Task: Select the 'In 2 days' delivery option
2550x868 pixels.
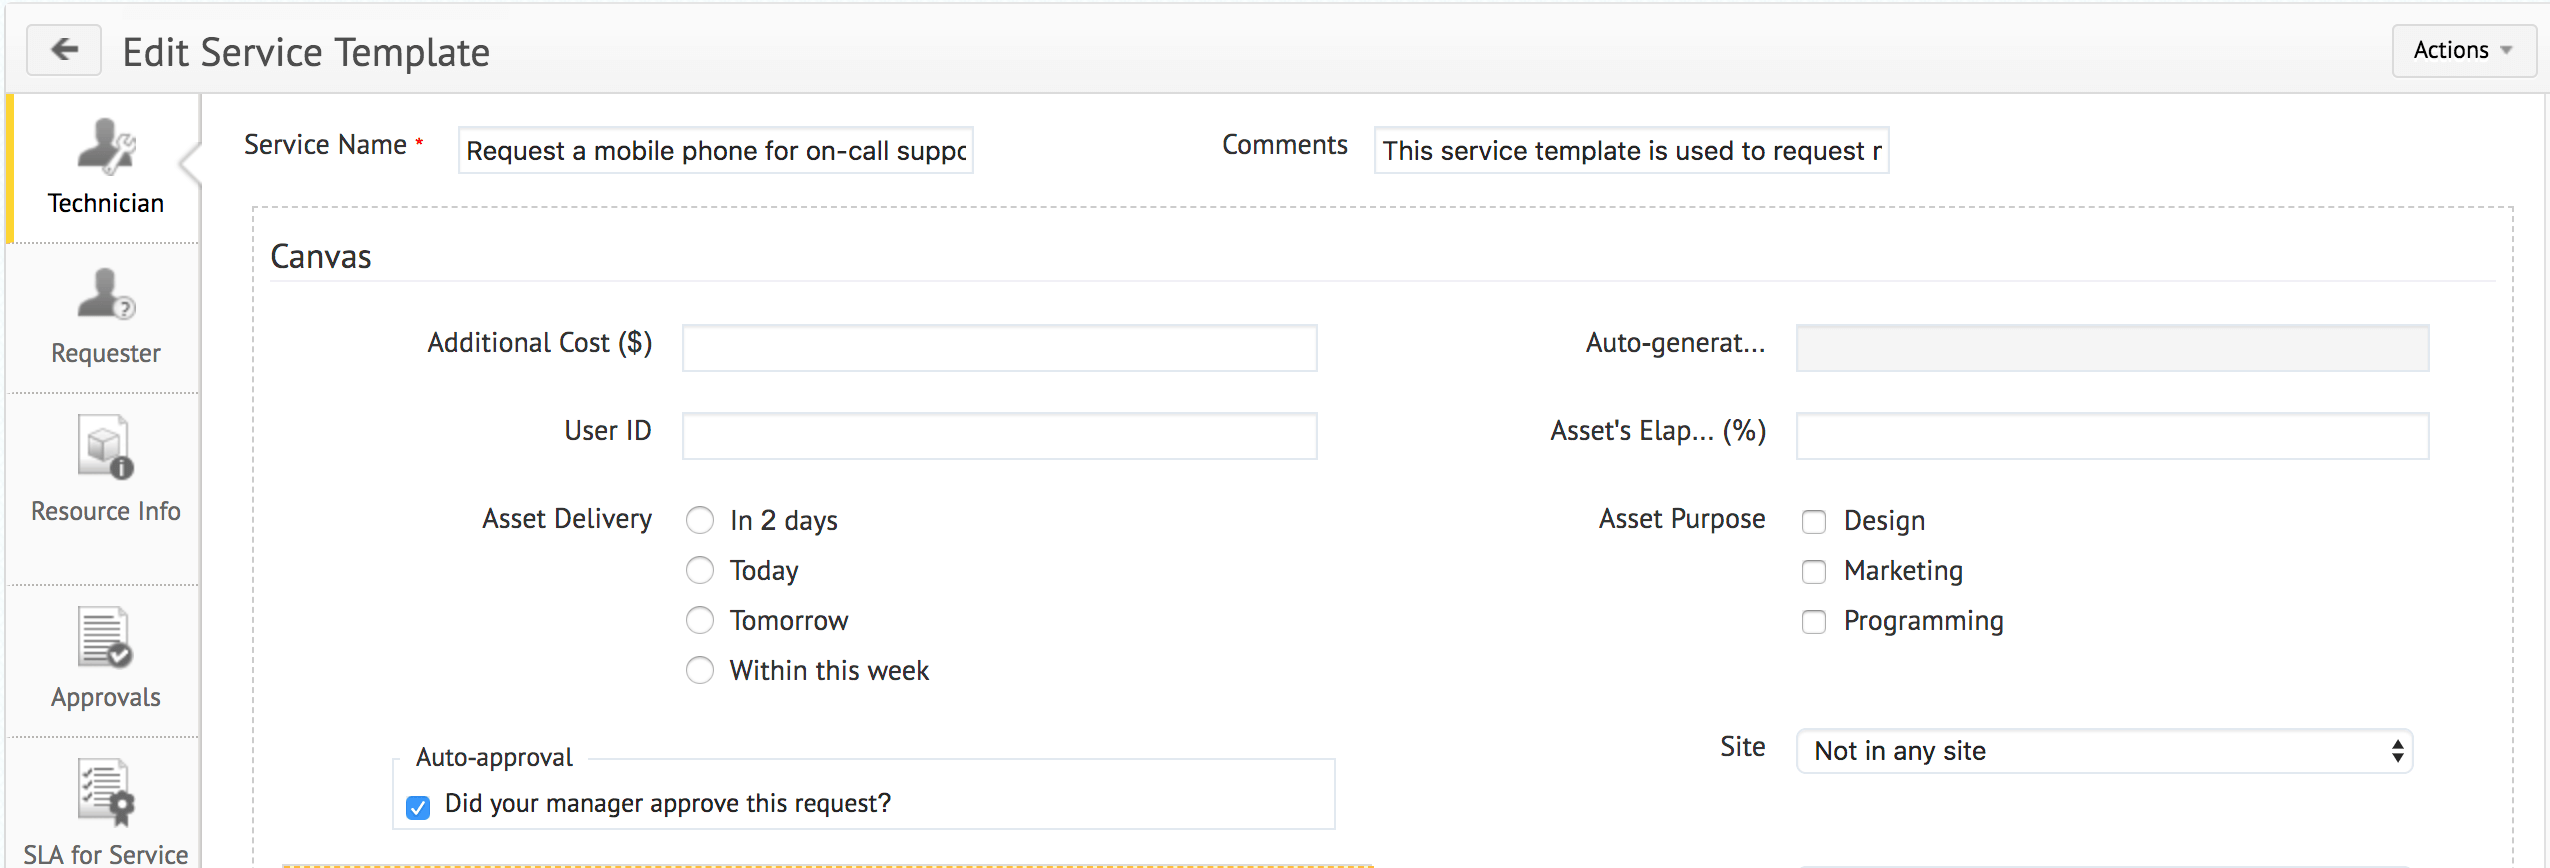Action: pos(700,521)
